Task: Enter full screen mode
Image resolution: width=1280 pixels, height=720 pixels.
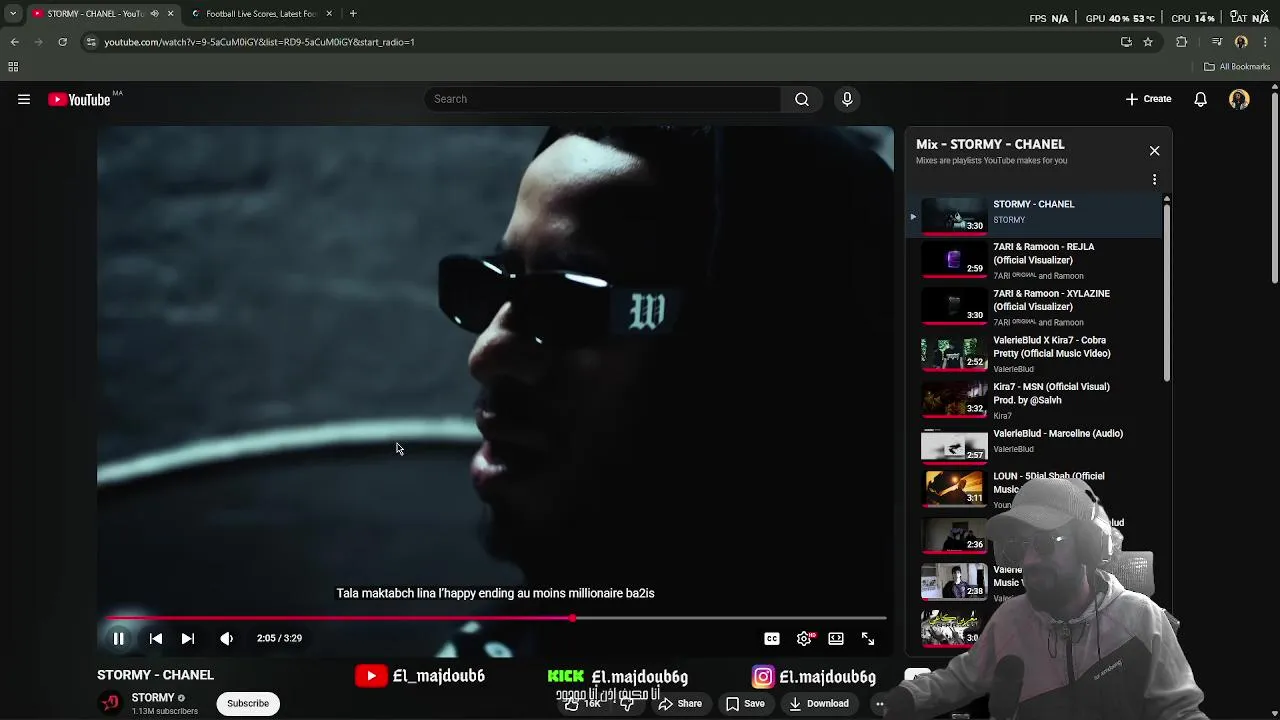Action: click(x=868, y=638)
